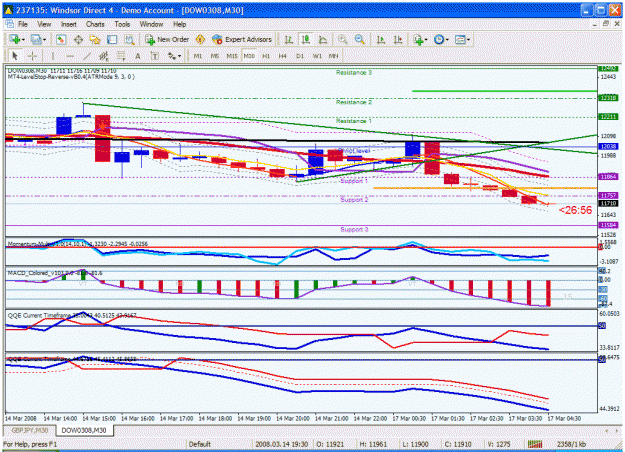Image resolution: width=625 pixels, height=452 pixels.
Task: Activate the crosshair cursor mode
Action: pyautogui.click(x=32, y=56)
